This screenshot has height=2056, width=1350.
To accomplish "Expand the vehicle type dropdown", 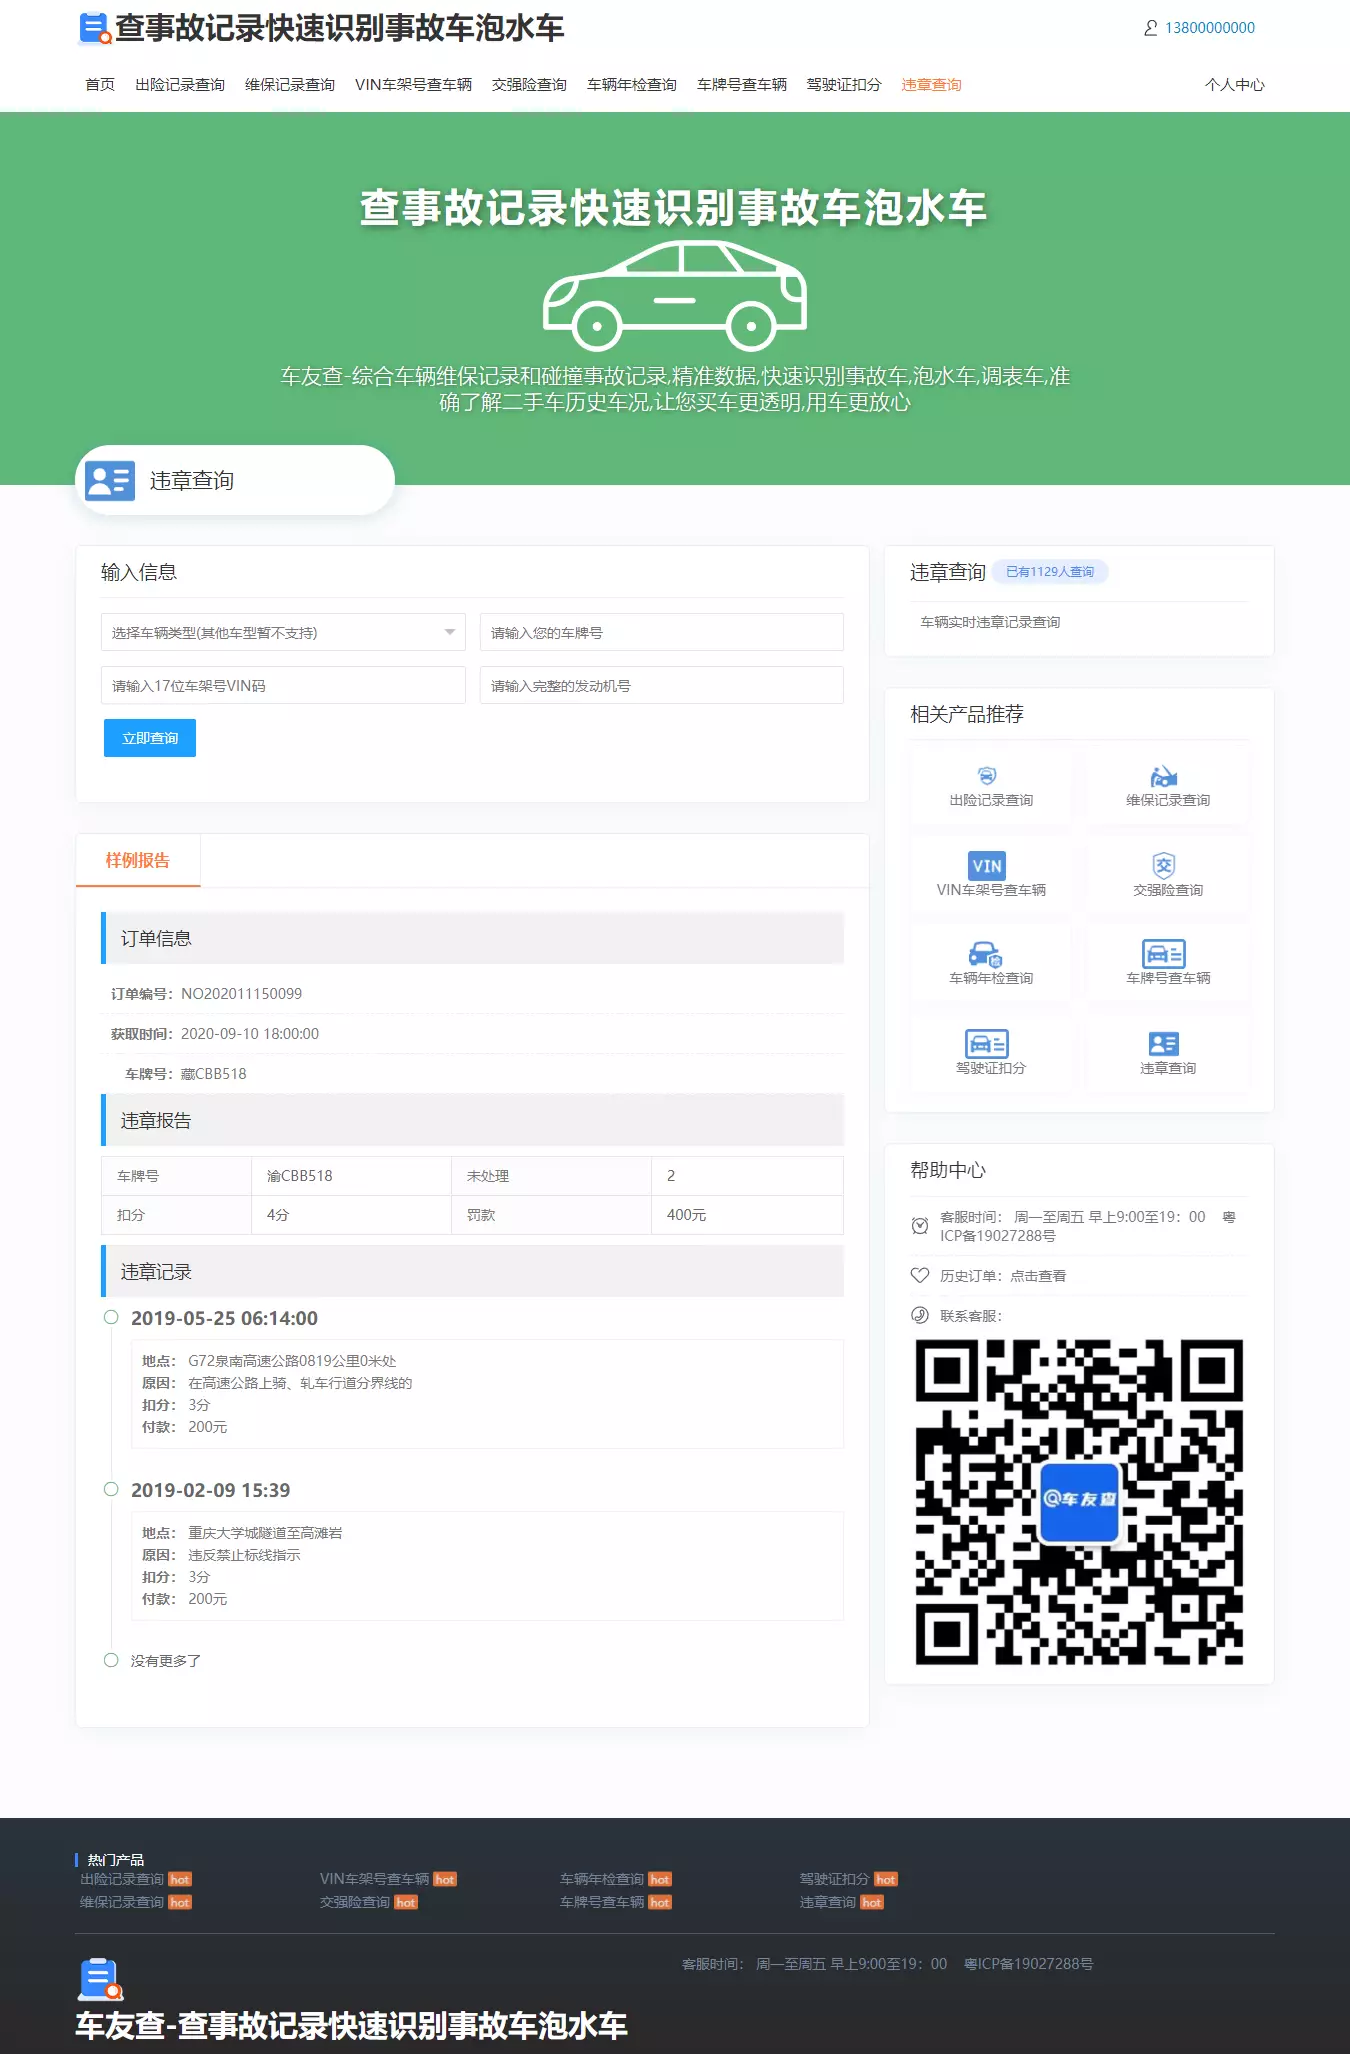I will click(x=283, y=632).
